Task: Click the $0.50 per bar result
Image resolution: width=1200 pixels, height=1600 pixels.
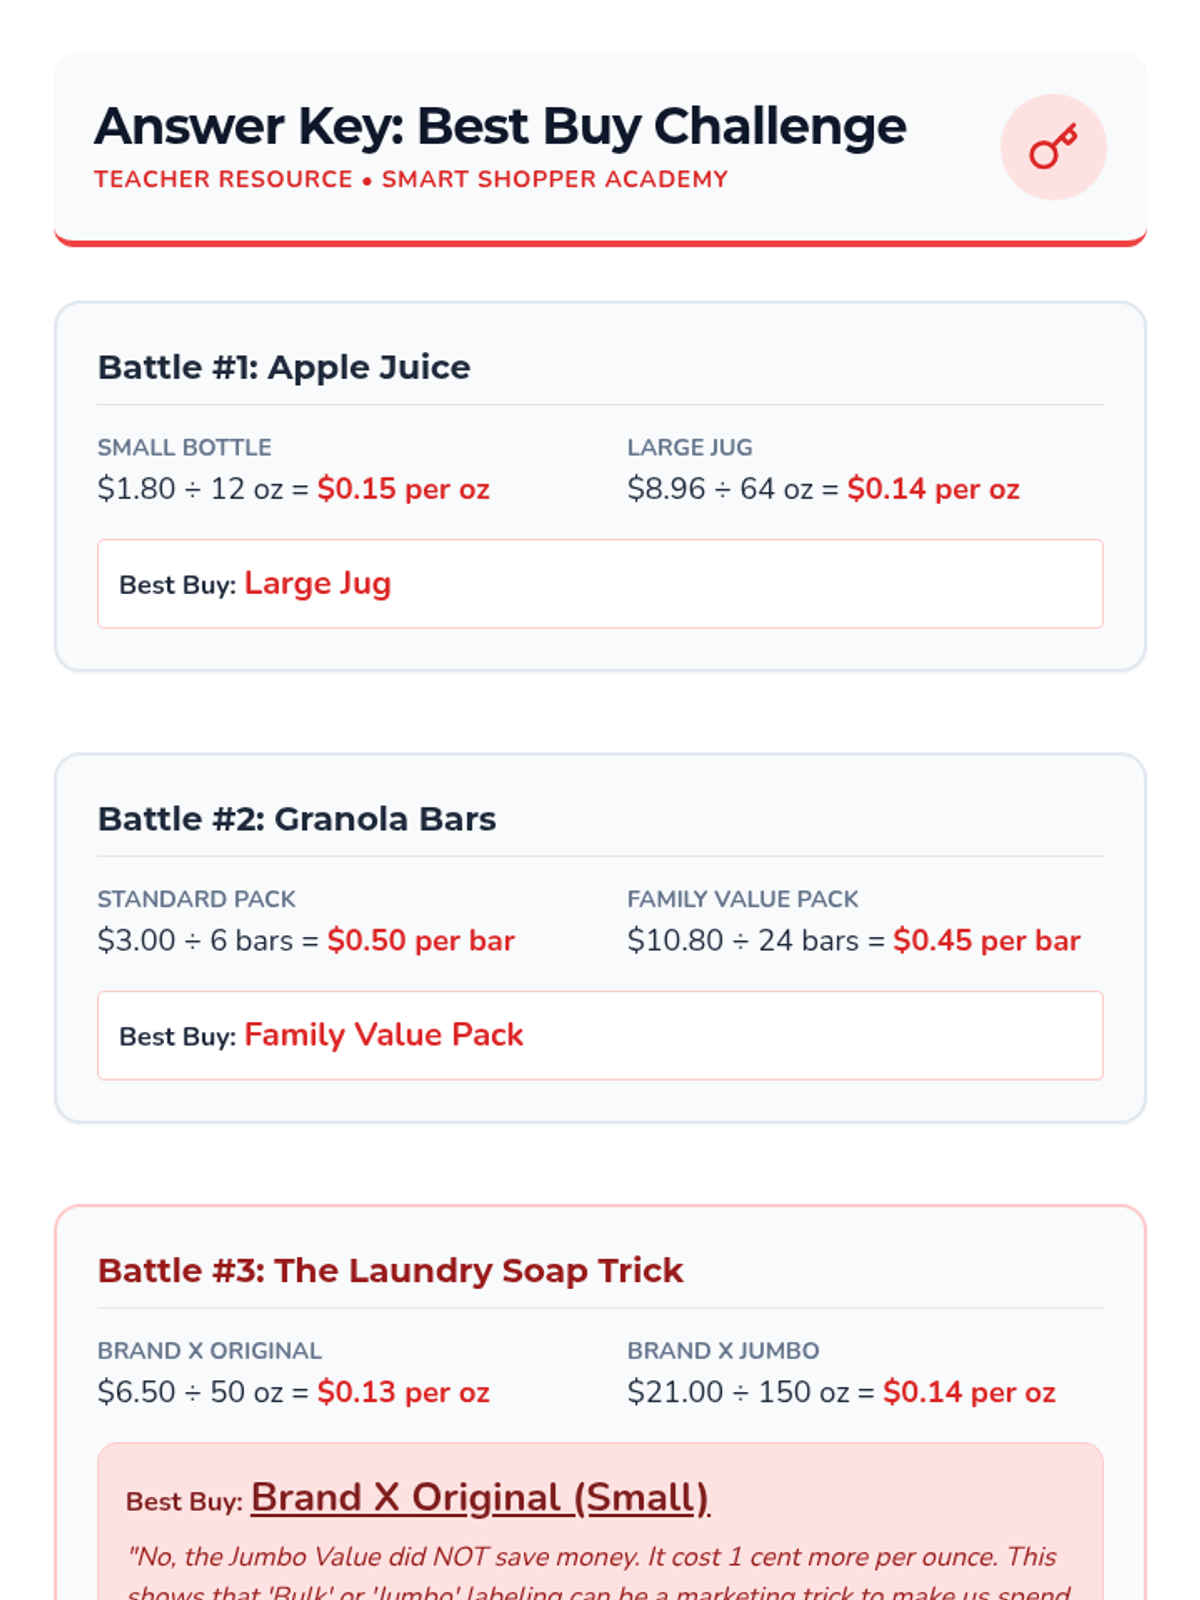Action: (420, 941)
